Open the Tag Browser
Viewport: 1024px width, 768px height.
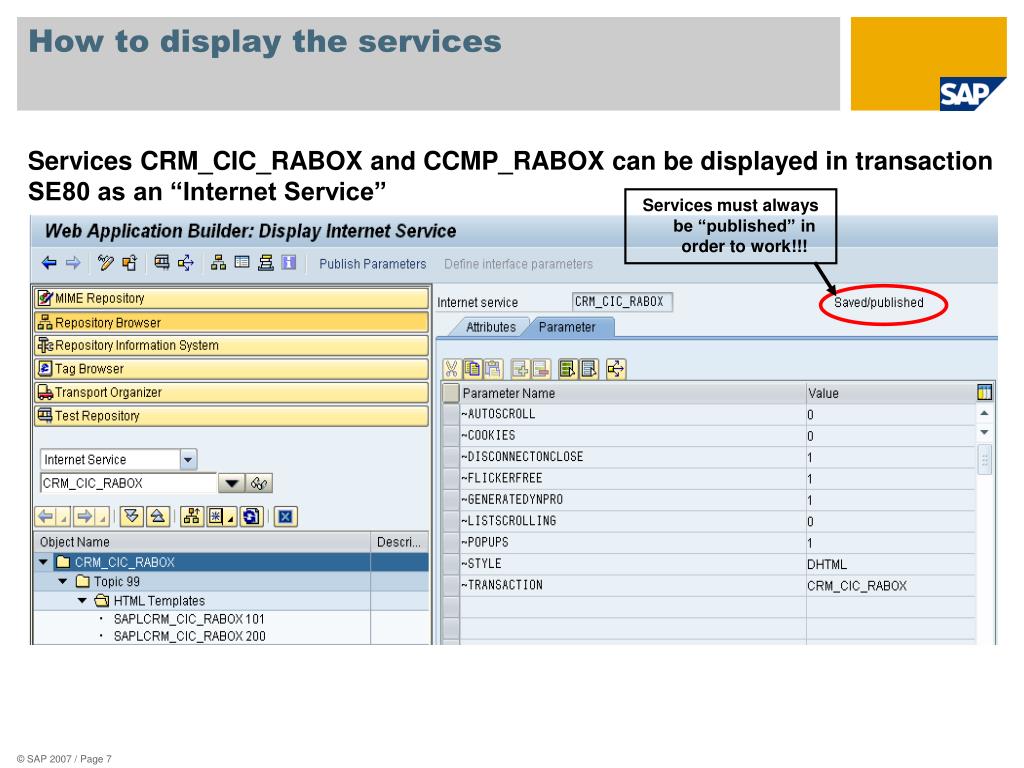click(231, 369)
